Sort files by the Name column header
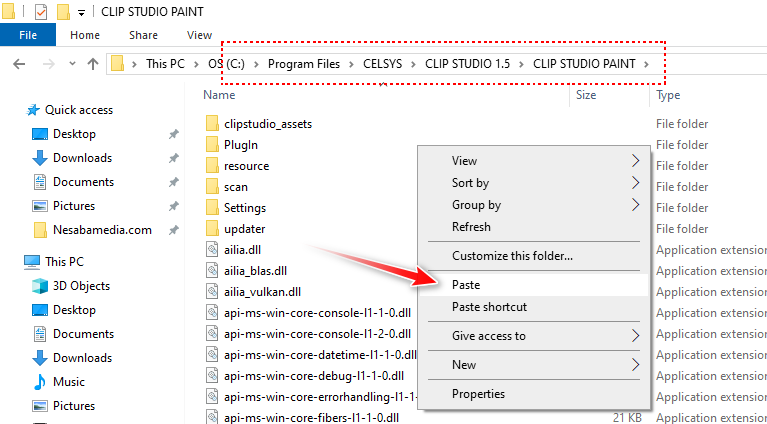This screenshot has width=767, height=424. tap(219, 95)
